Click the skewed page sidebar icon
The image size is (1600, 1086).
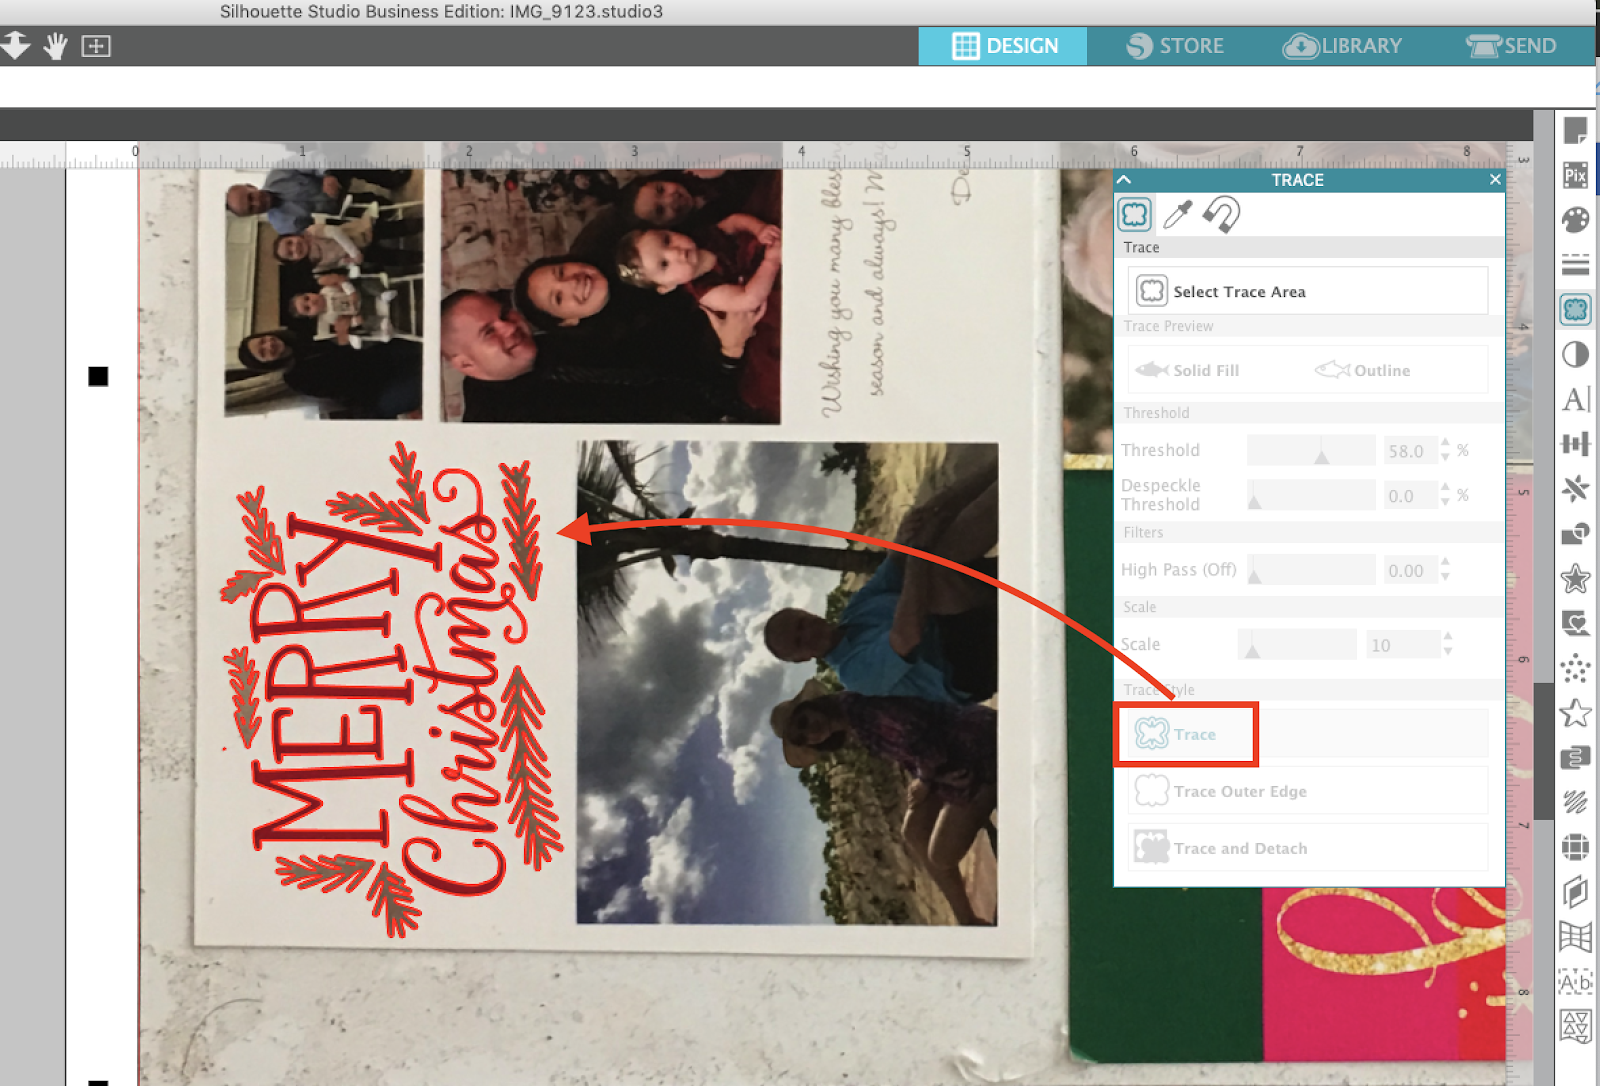[1575, 892]
